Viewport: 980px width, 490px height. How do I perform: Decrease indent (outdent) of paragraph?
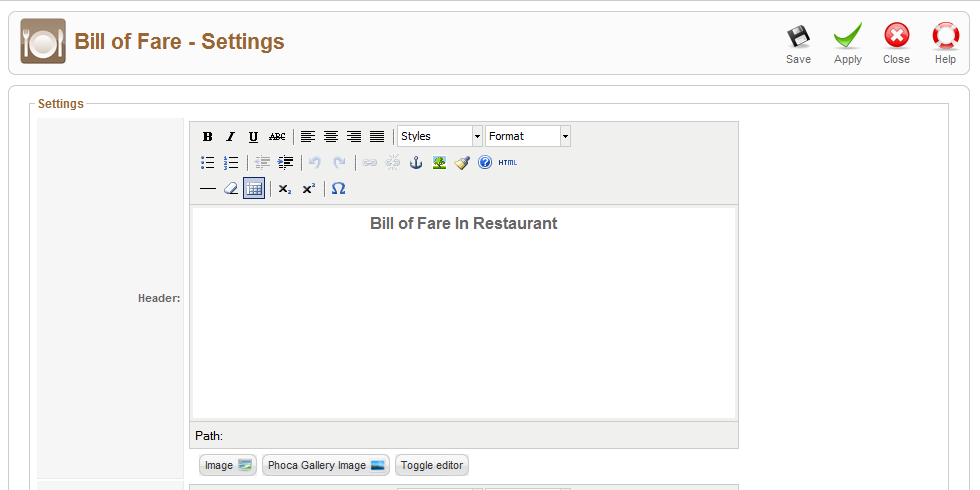pos(262,162)
